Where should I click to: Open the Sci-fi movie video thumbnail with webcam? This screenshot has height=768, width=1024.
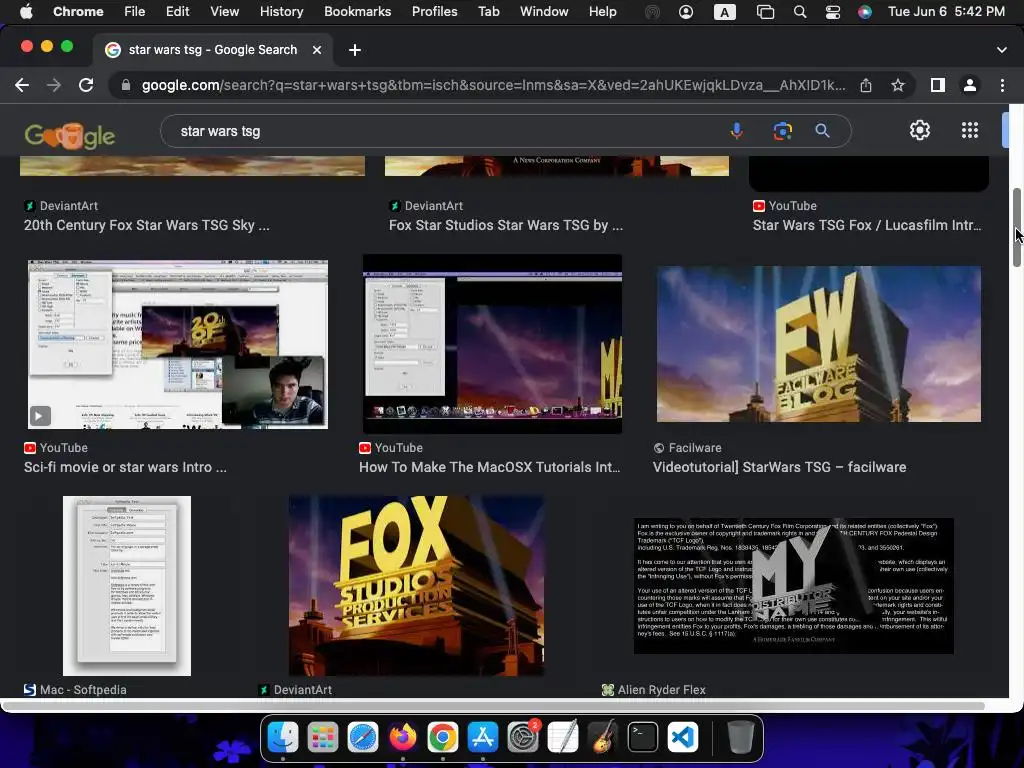pyautogui.click(x=178, y=344)
